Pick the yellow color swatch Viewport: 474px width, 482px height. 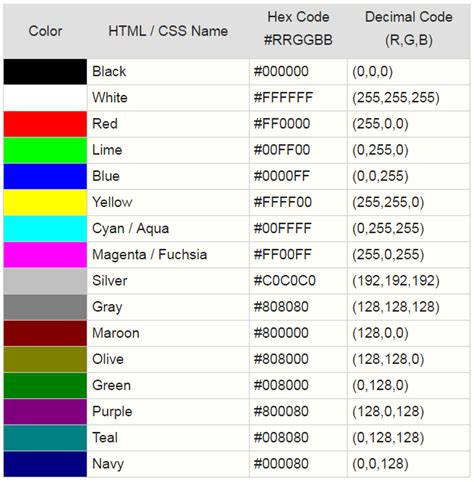45,202
